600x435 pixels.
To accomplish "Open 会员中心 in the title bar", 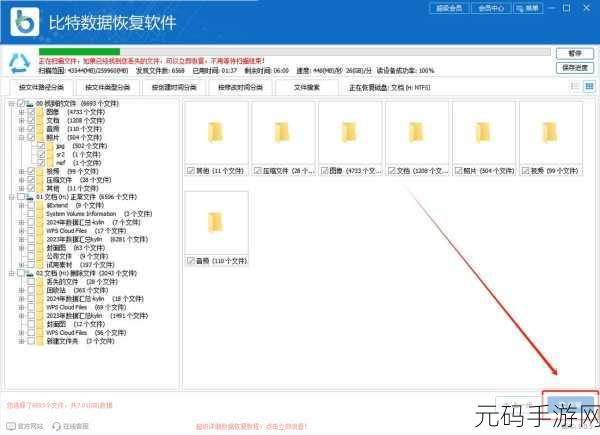I will pos(491,8).
